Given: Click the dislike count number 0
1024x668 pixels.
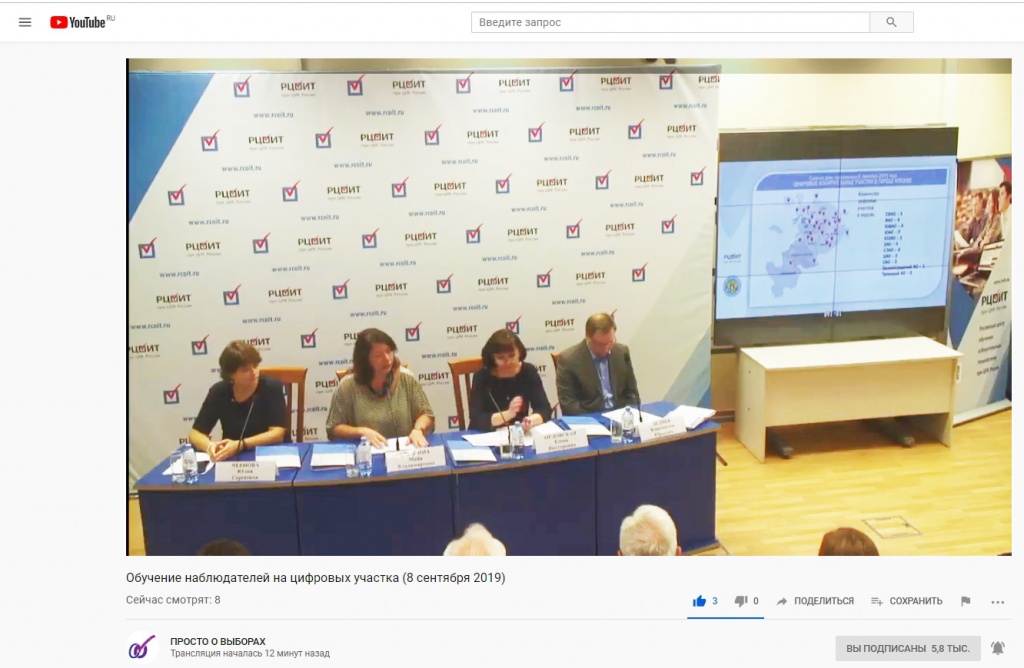Looking at the screenshot, I should pyautogui.click(x=756, y=601).
